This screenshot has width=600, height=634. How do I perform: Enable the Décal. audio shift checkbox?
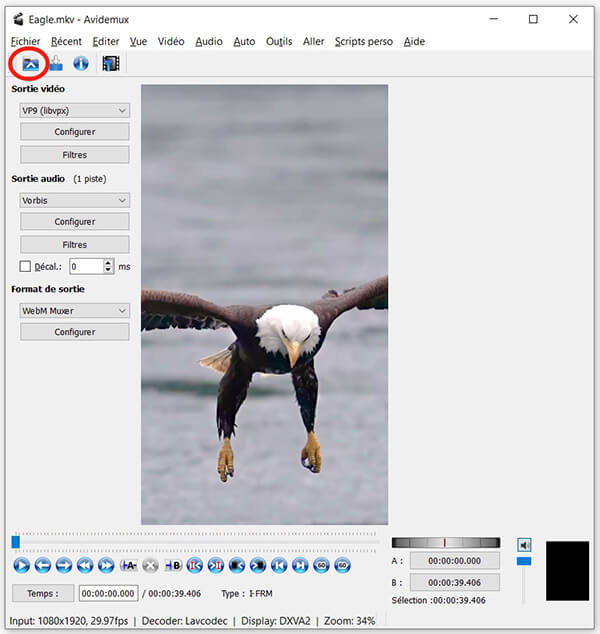[26, 267]
